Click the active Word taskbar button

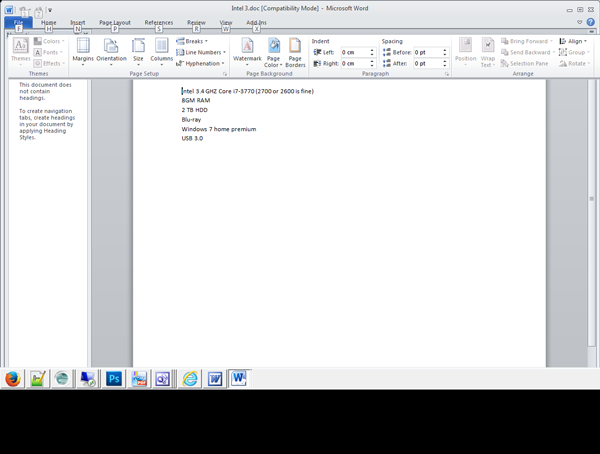click(x=240, y=379)
